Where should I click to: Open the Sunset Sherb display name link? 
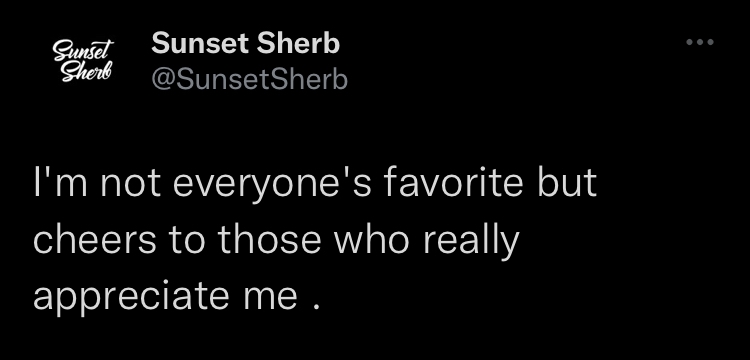click(245, 44)
